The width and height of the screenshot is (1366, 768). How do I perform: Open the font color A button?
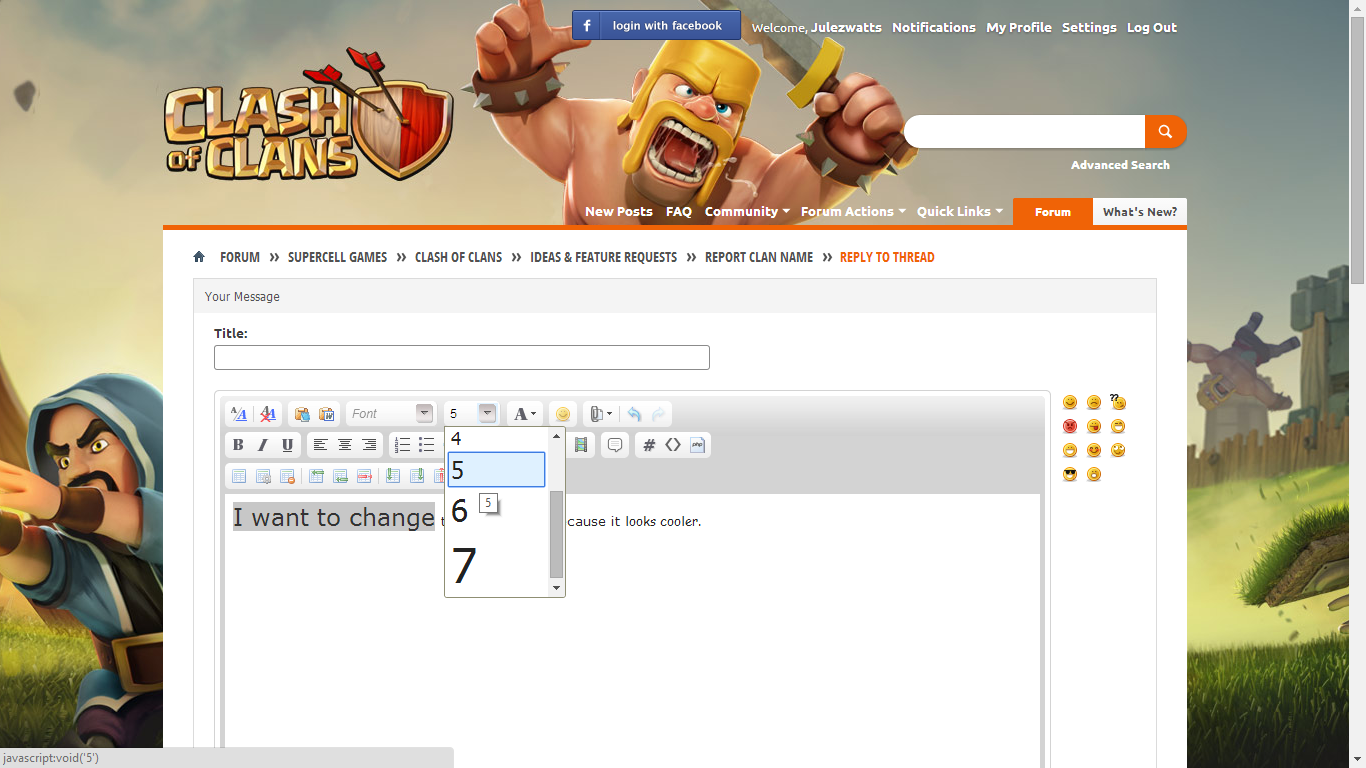click(x=524, y=414)
